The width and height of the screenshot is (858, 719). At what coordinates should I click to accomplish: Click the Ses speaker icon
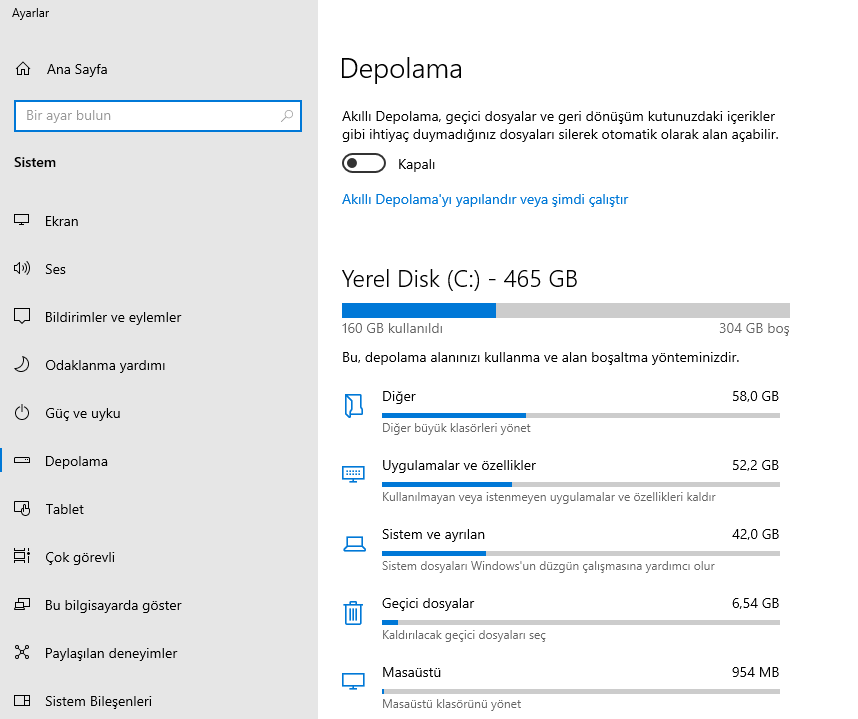(23, 269)
